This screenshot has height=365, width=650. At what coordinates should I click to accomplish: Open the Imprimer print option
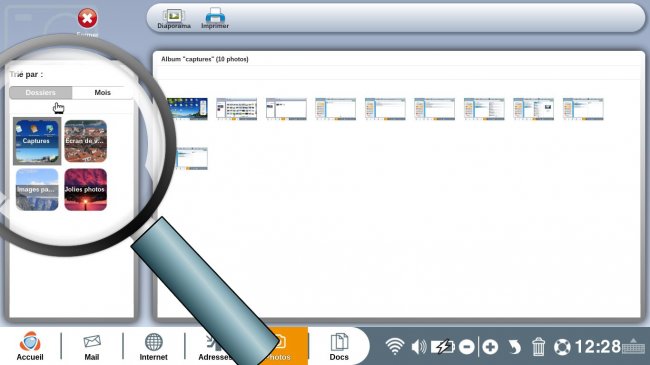215,19
